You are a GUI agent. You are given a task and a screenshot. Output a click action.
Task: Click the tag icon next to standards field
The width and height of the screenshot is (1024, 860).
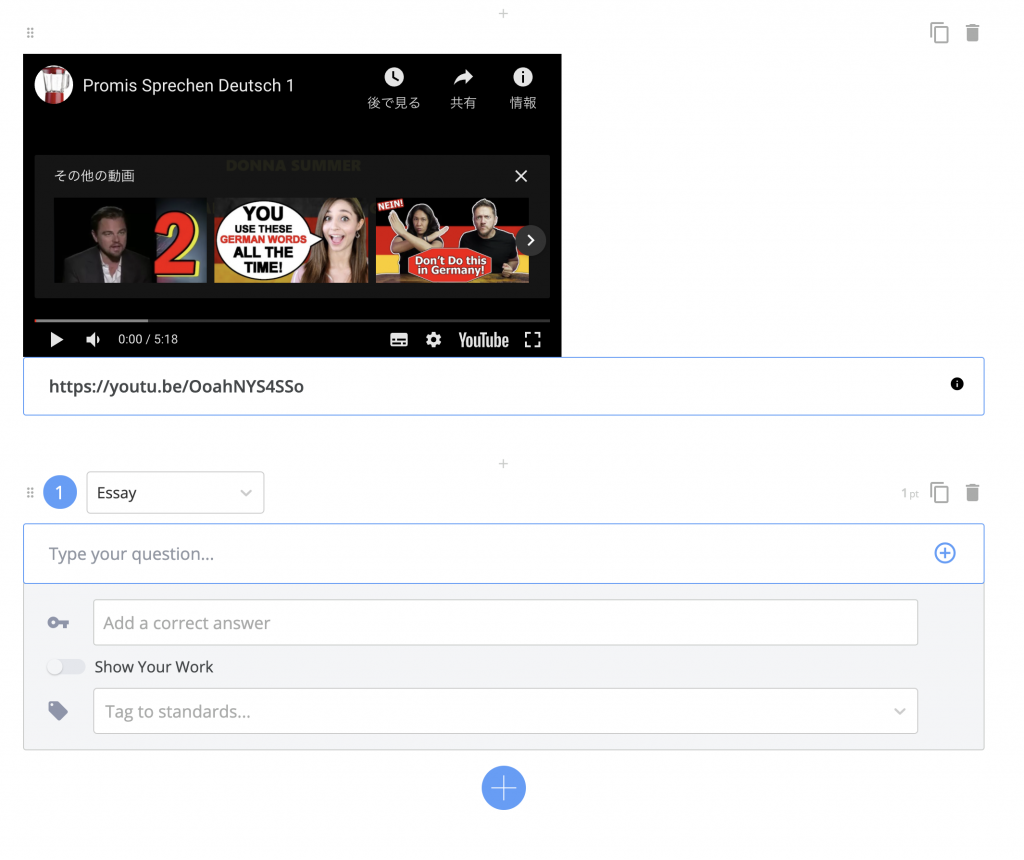pyautogui.click(x=58, y=710)
